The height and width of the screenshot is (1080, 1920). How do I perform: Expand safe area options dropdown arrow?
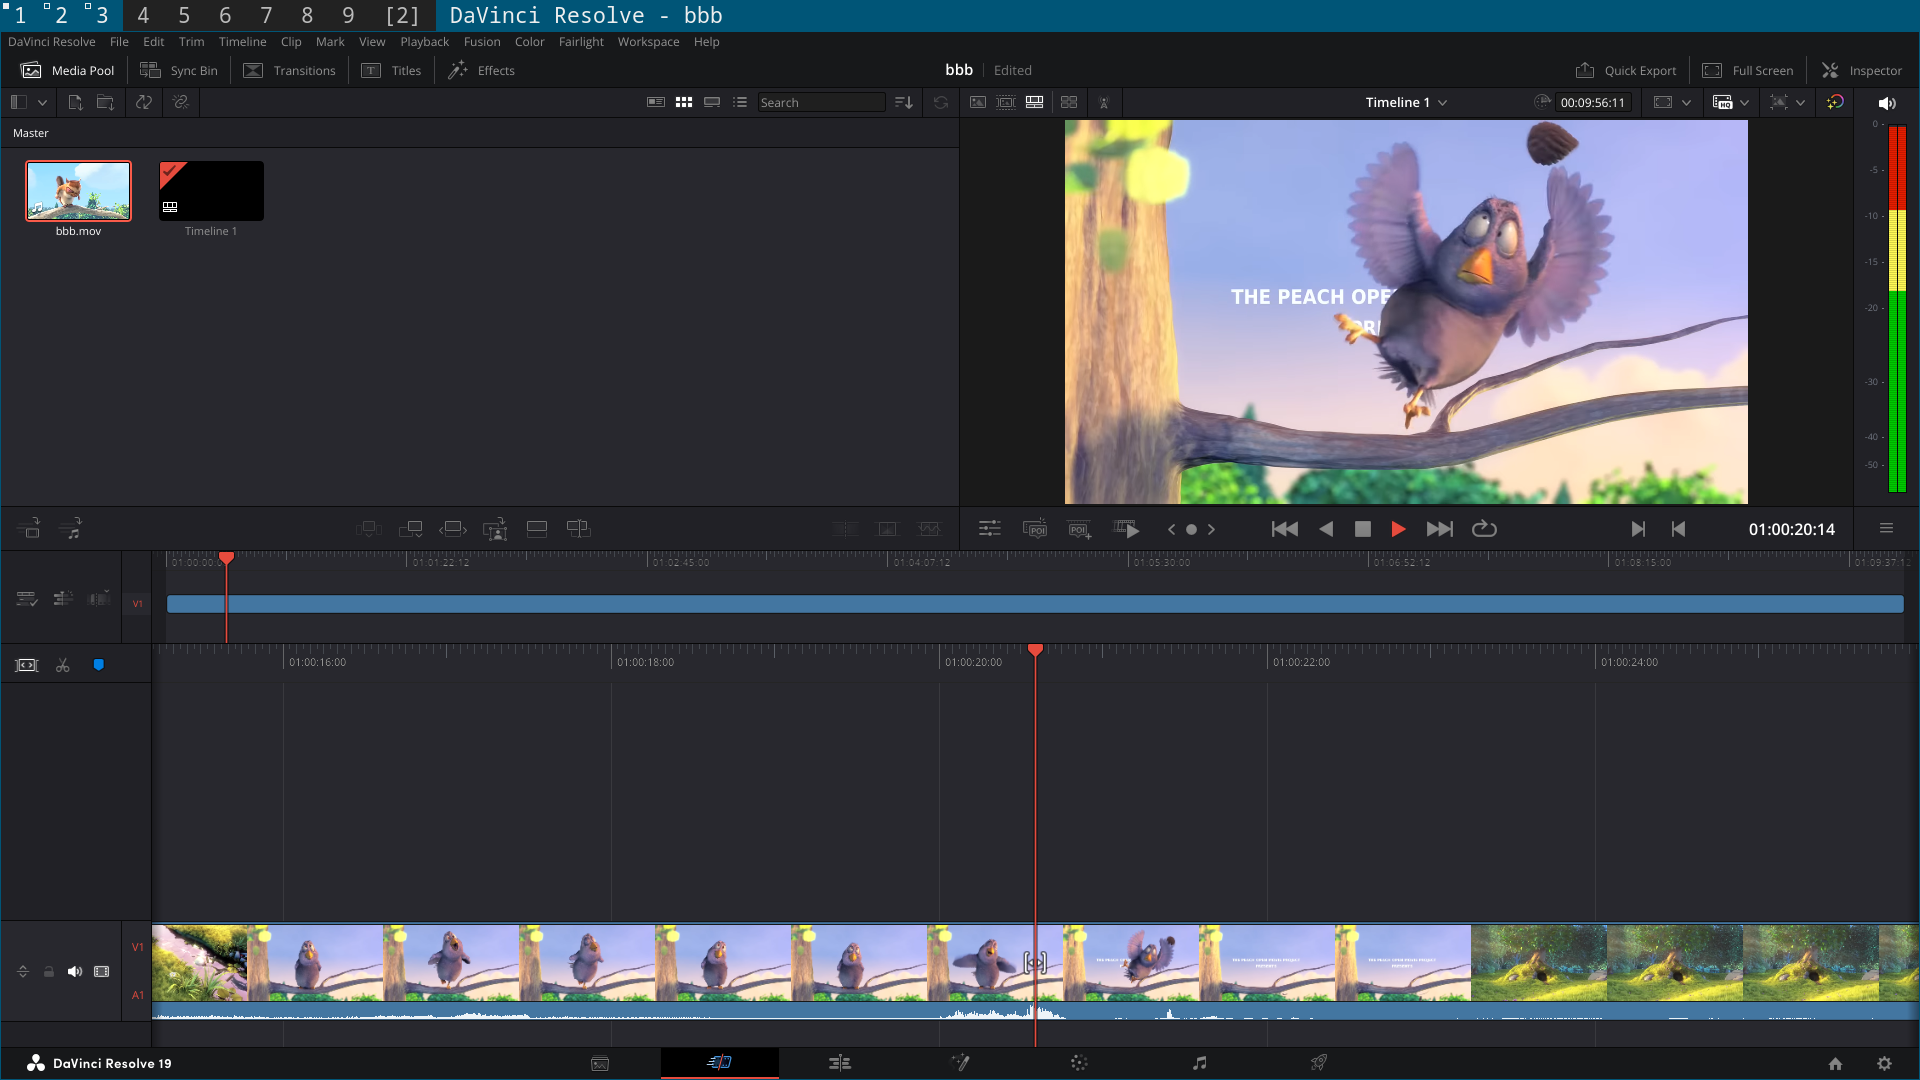1800,102
